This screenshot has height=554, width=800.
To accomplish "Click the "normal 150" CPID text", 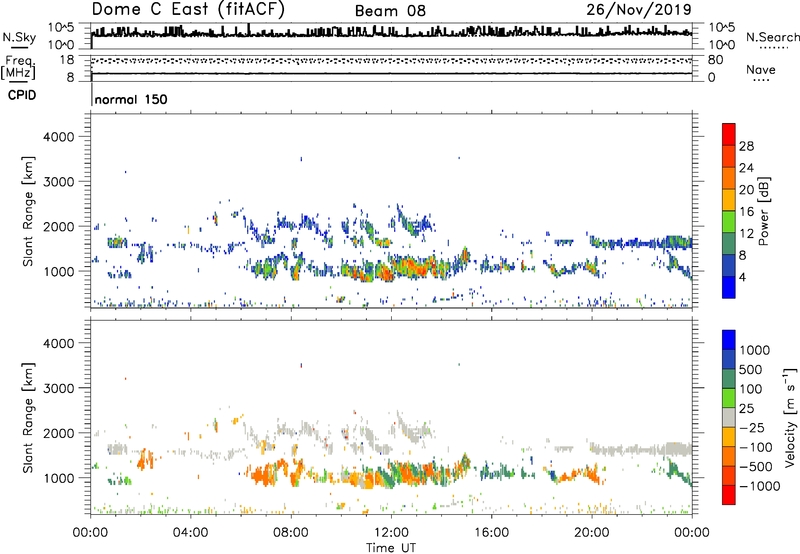I will [x=131, y=99].
